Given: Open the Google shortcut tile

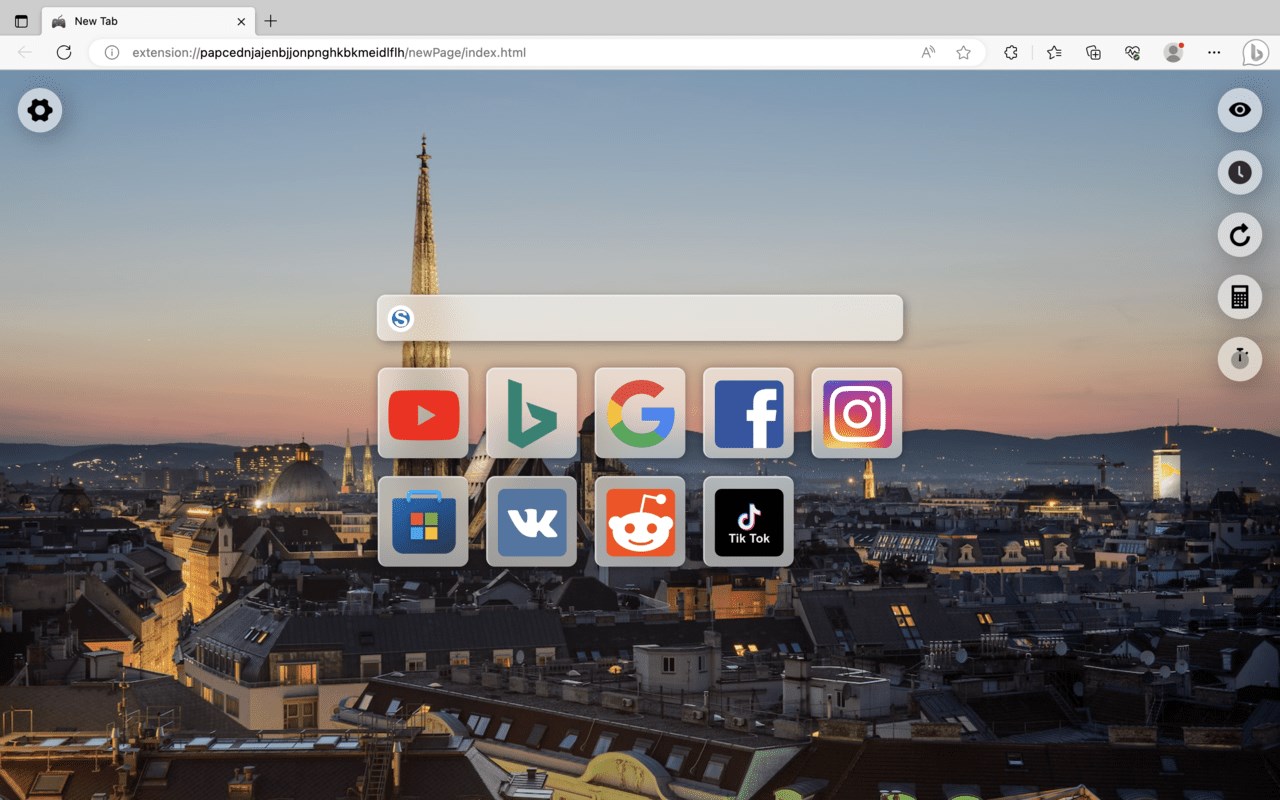Looking at the screenshot, I should 640,413.
